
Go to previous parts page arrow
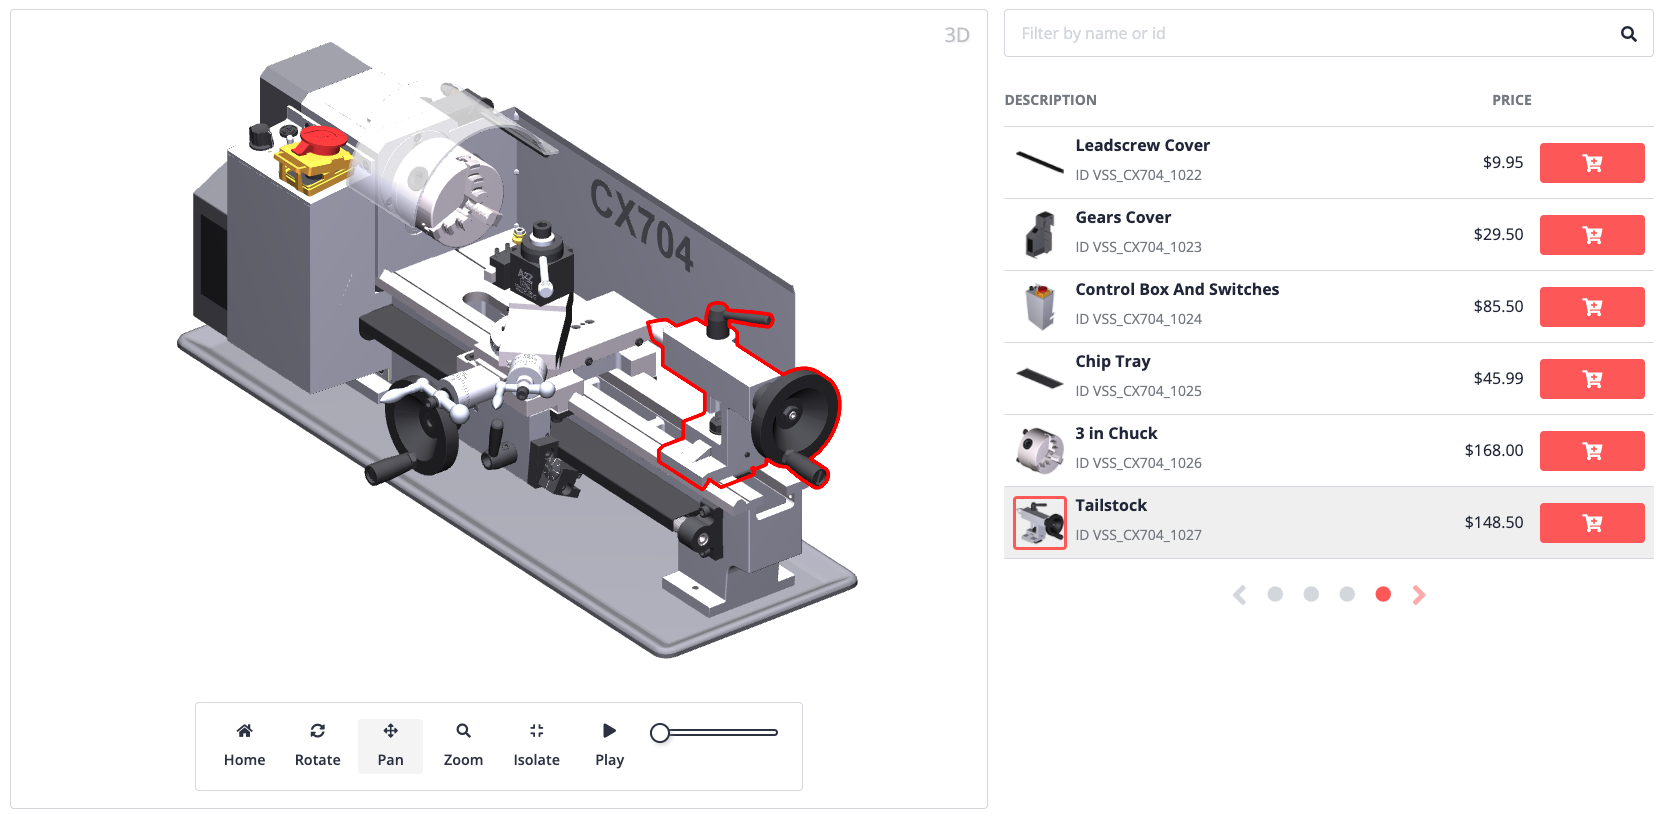[1239, 595]
